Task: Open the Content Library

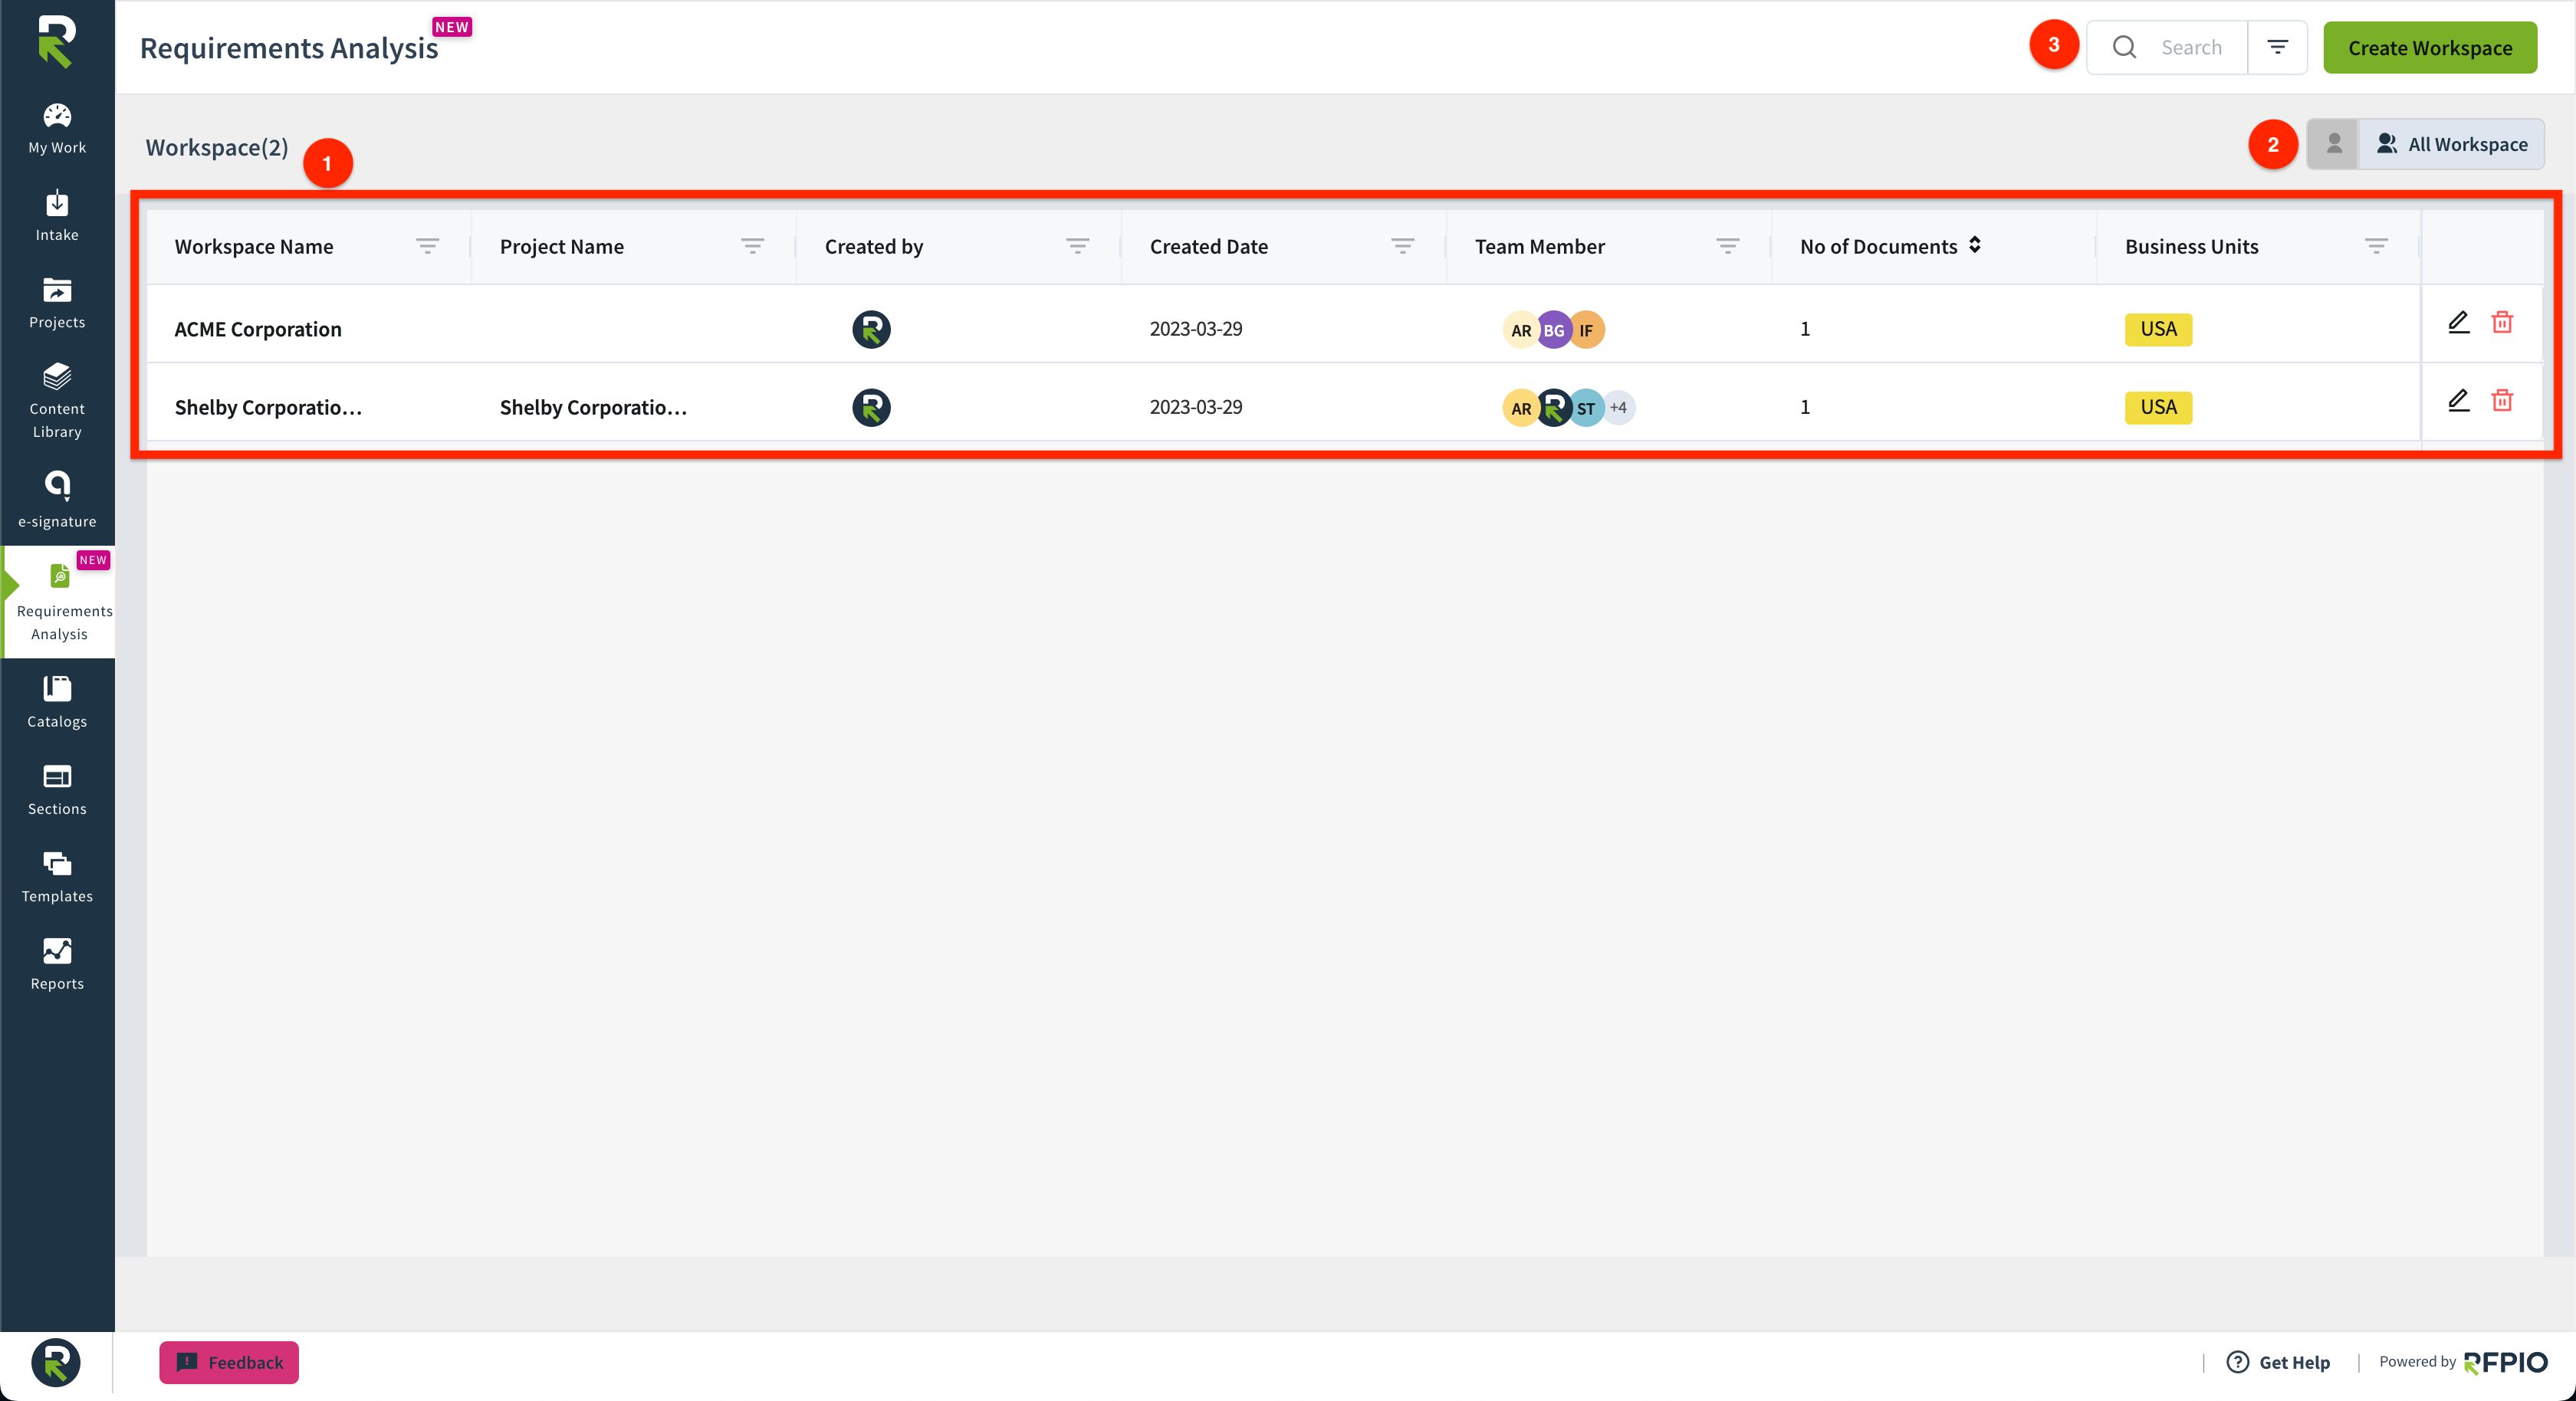Action: (57, 401)
